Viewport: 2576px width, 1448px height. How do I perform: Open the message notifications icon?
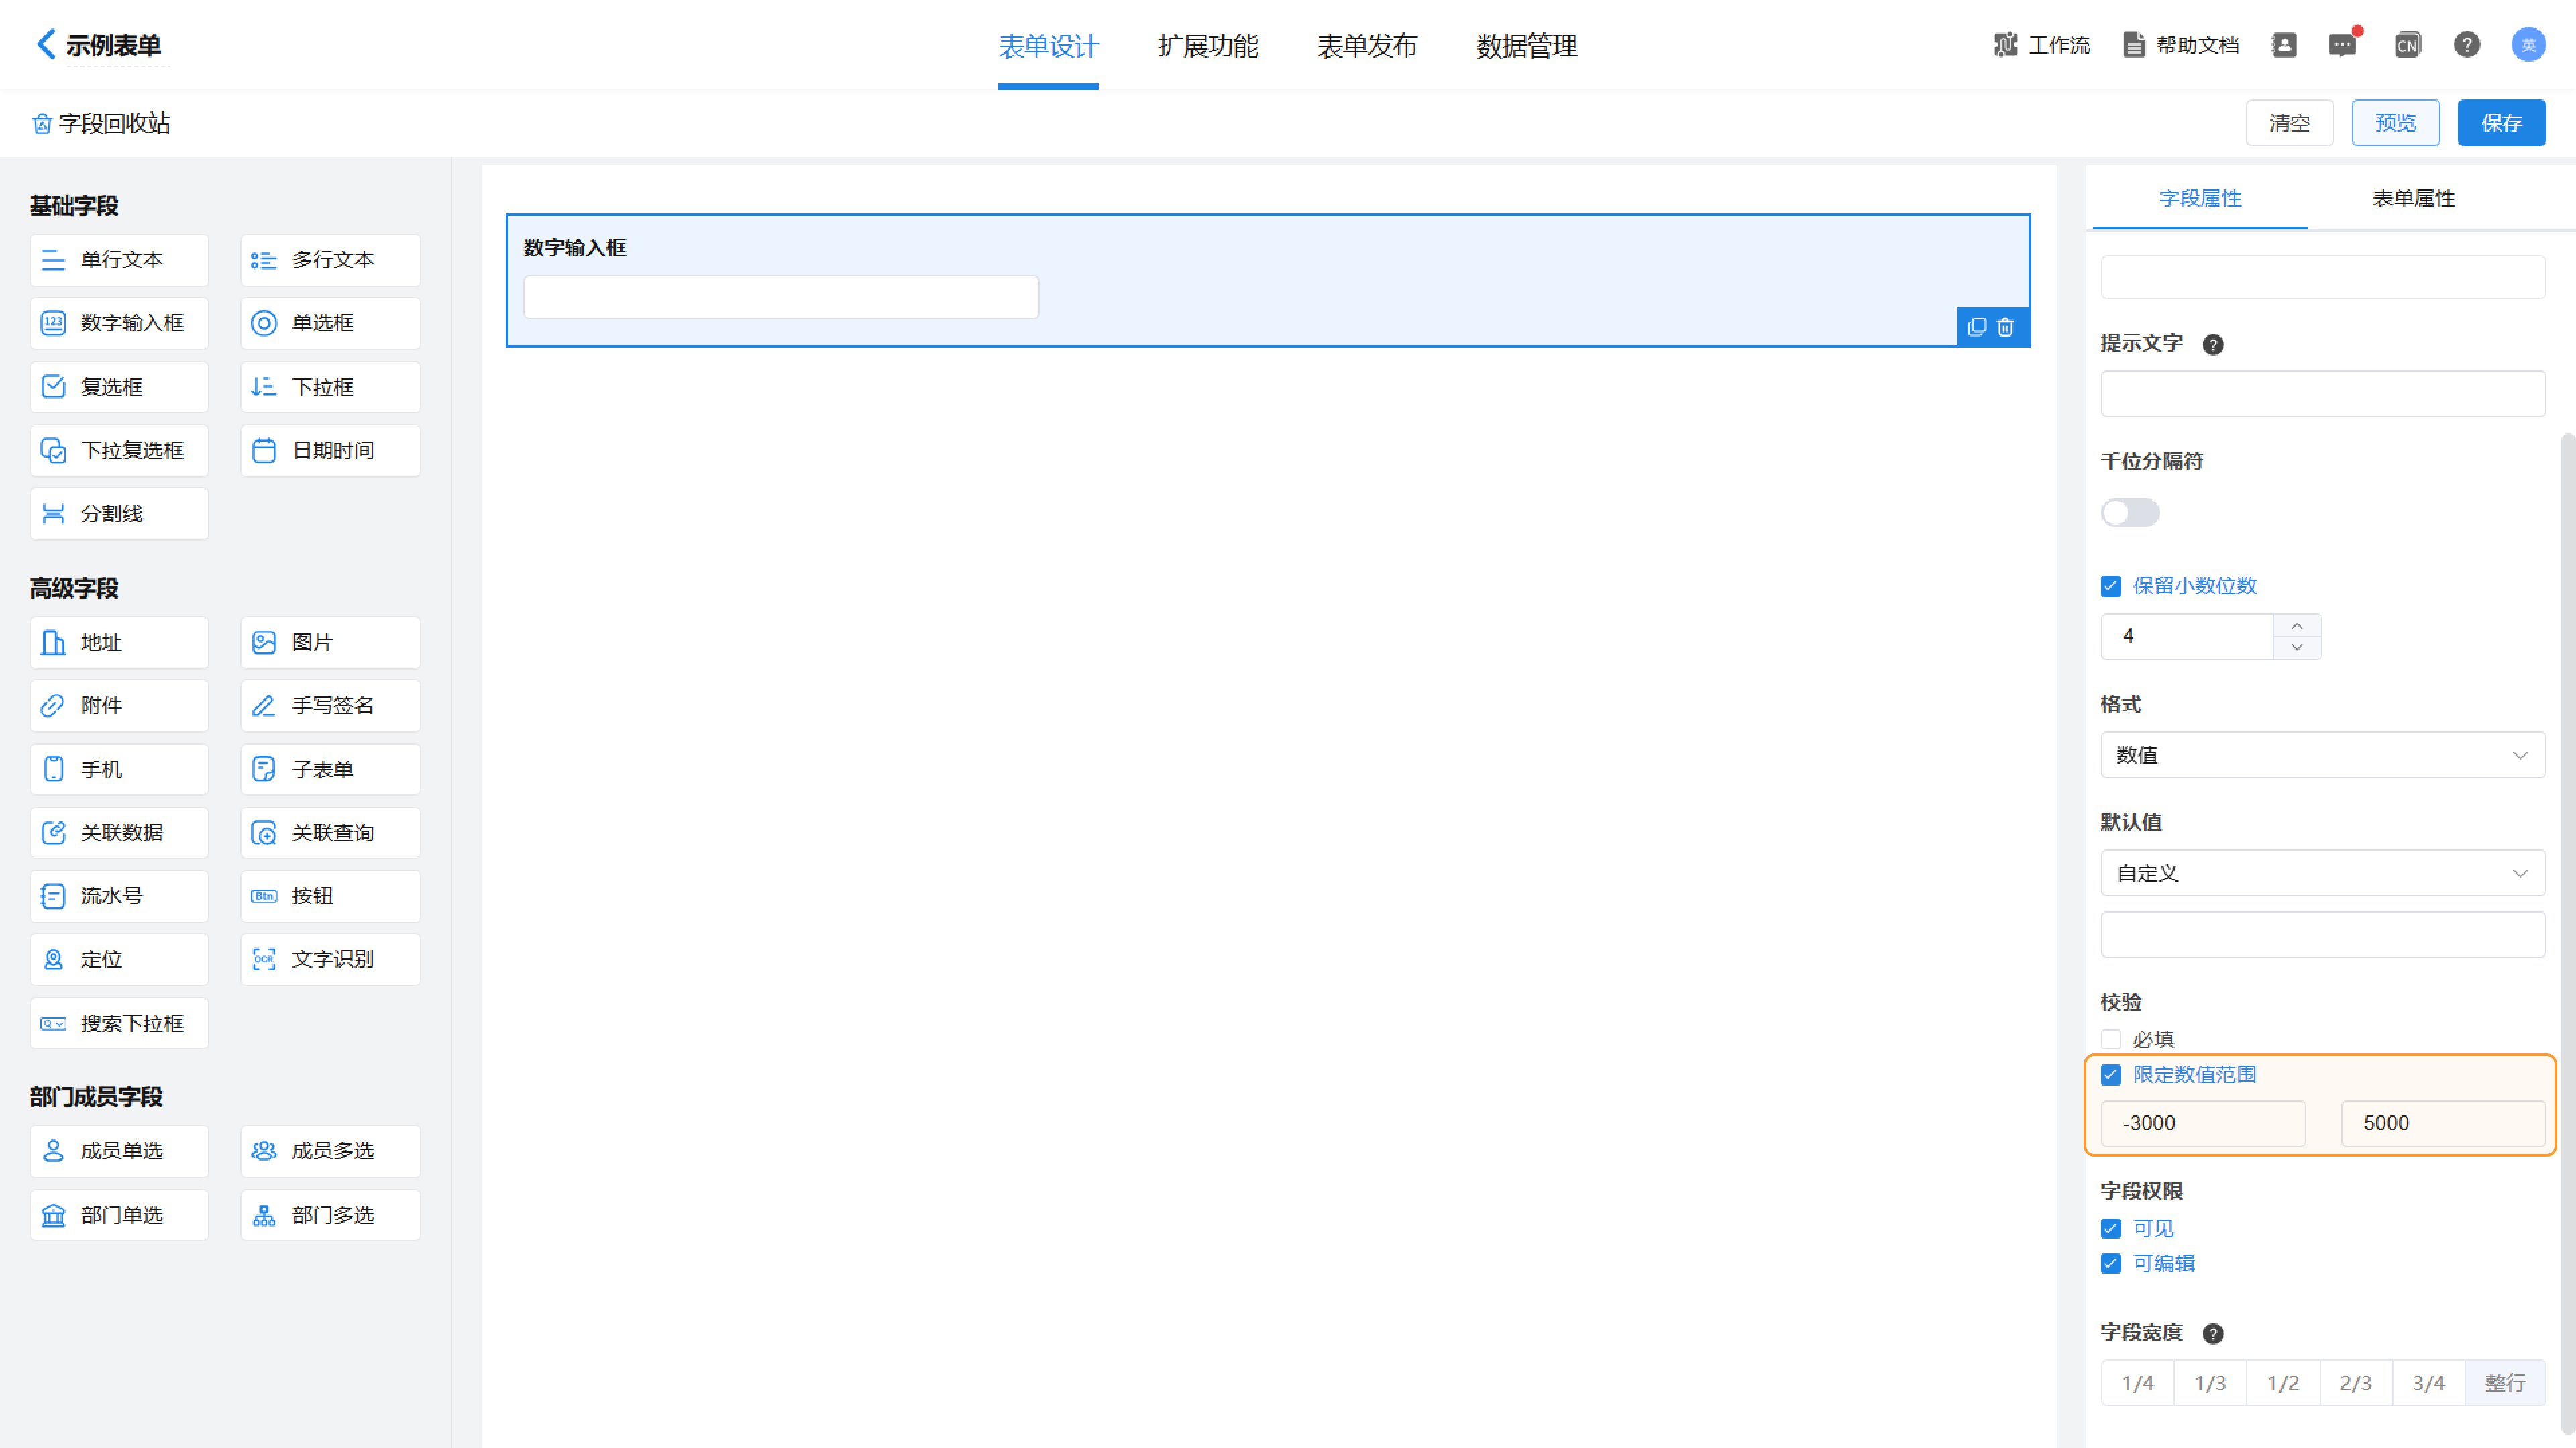click(2342, 45)
